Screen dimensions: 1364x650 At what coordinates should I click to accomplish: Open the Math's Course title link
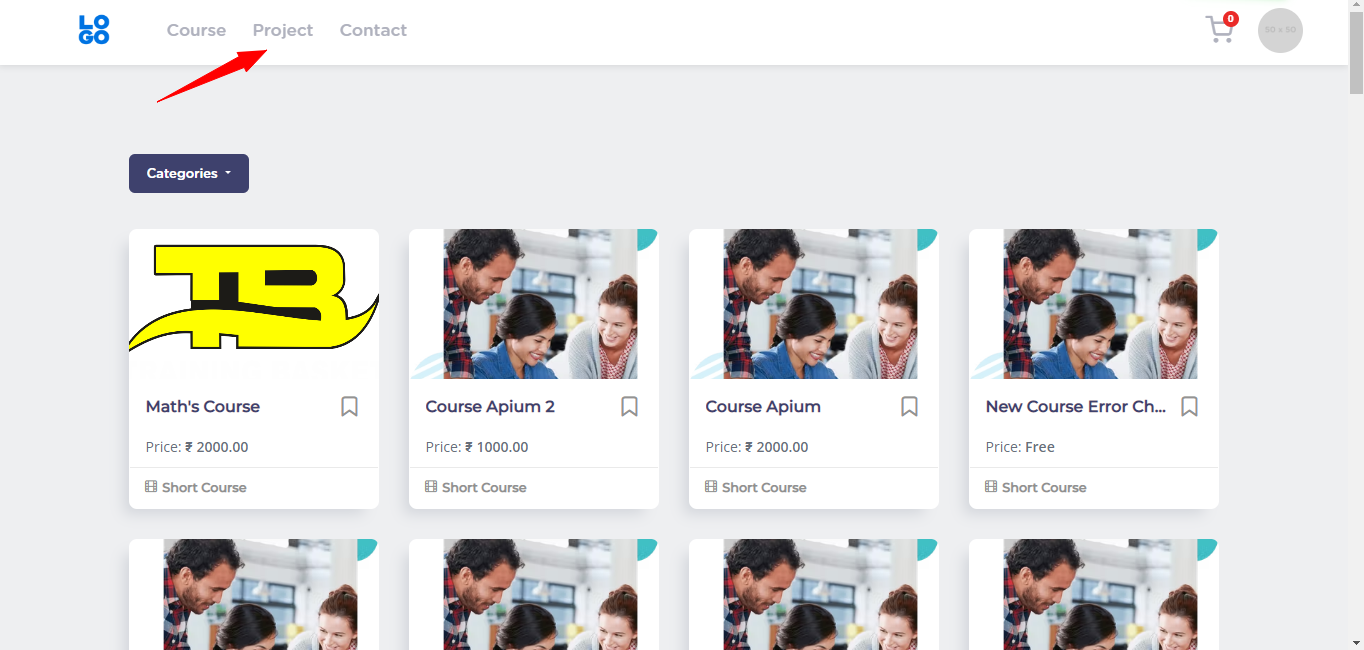(x=203, y=406)
